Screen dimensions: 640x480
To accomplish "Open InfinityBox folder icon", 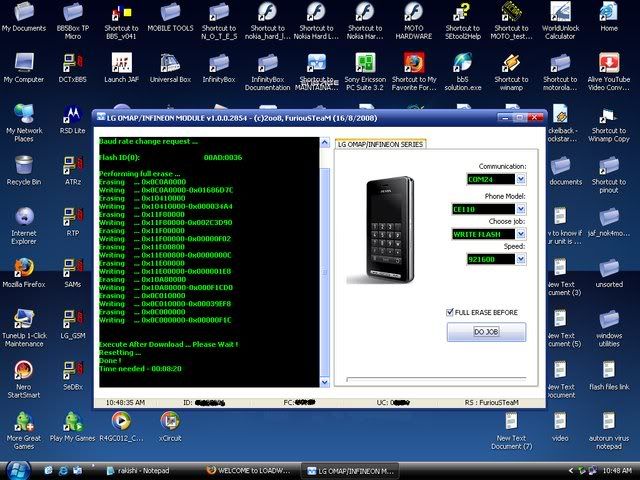I will [x=219, y=68].
